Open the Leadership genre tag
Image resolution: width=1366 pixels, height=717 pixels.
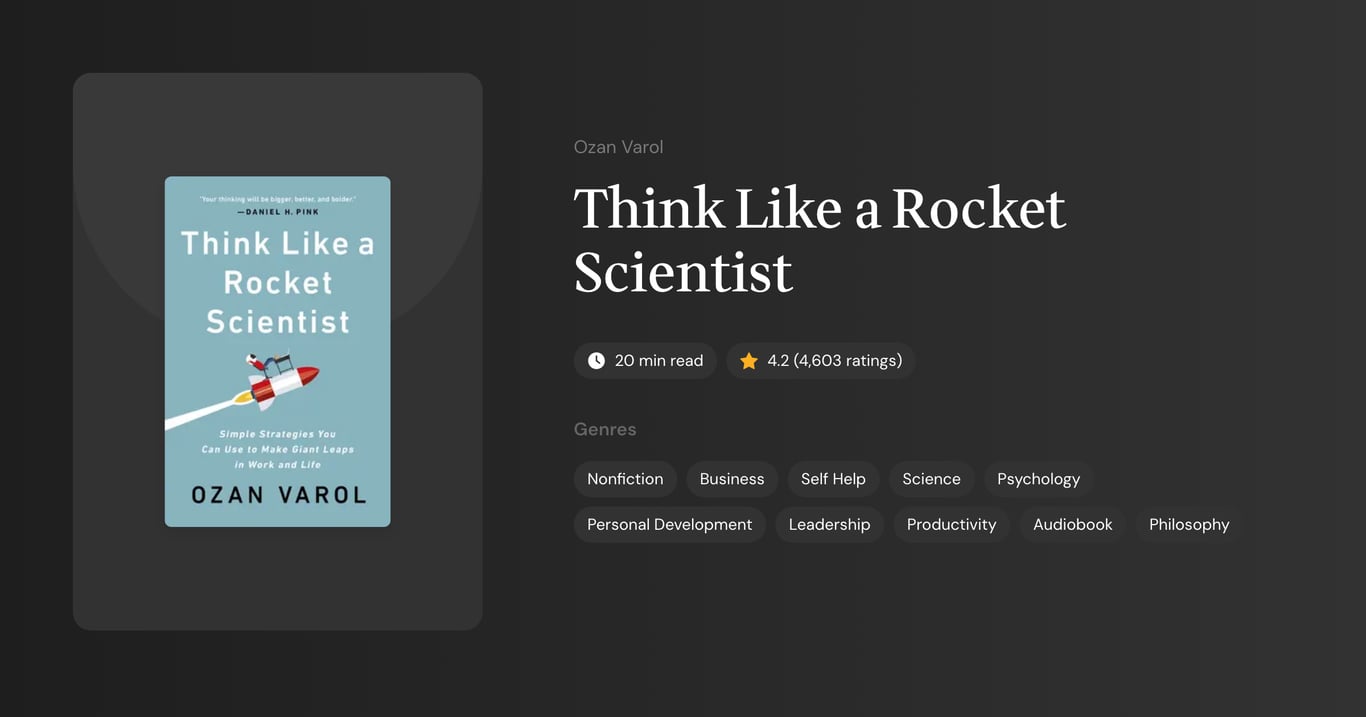click(829, 523)
